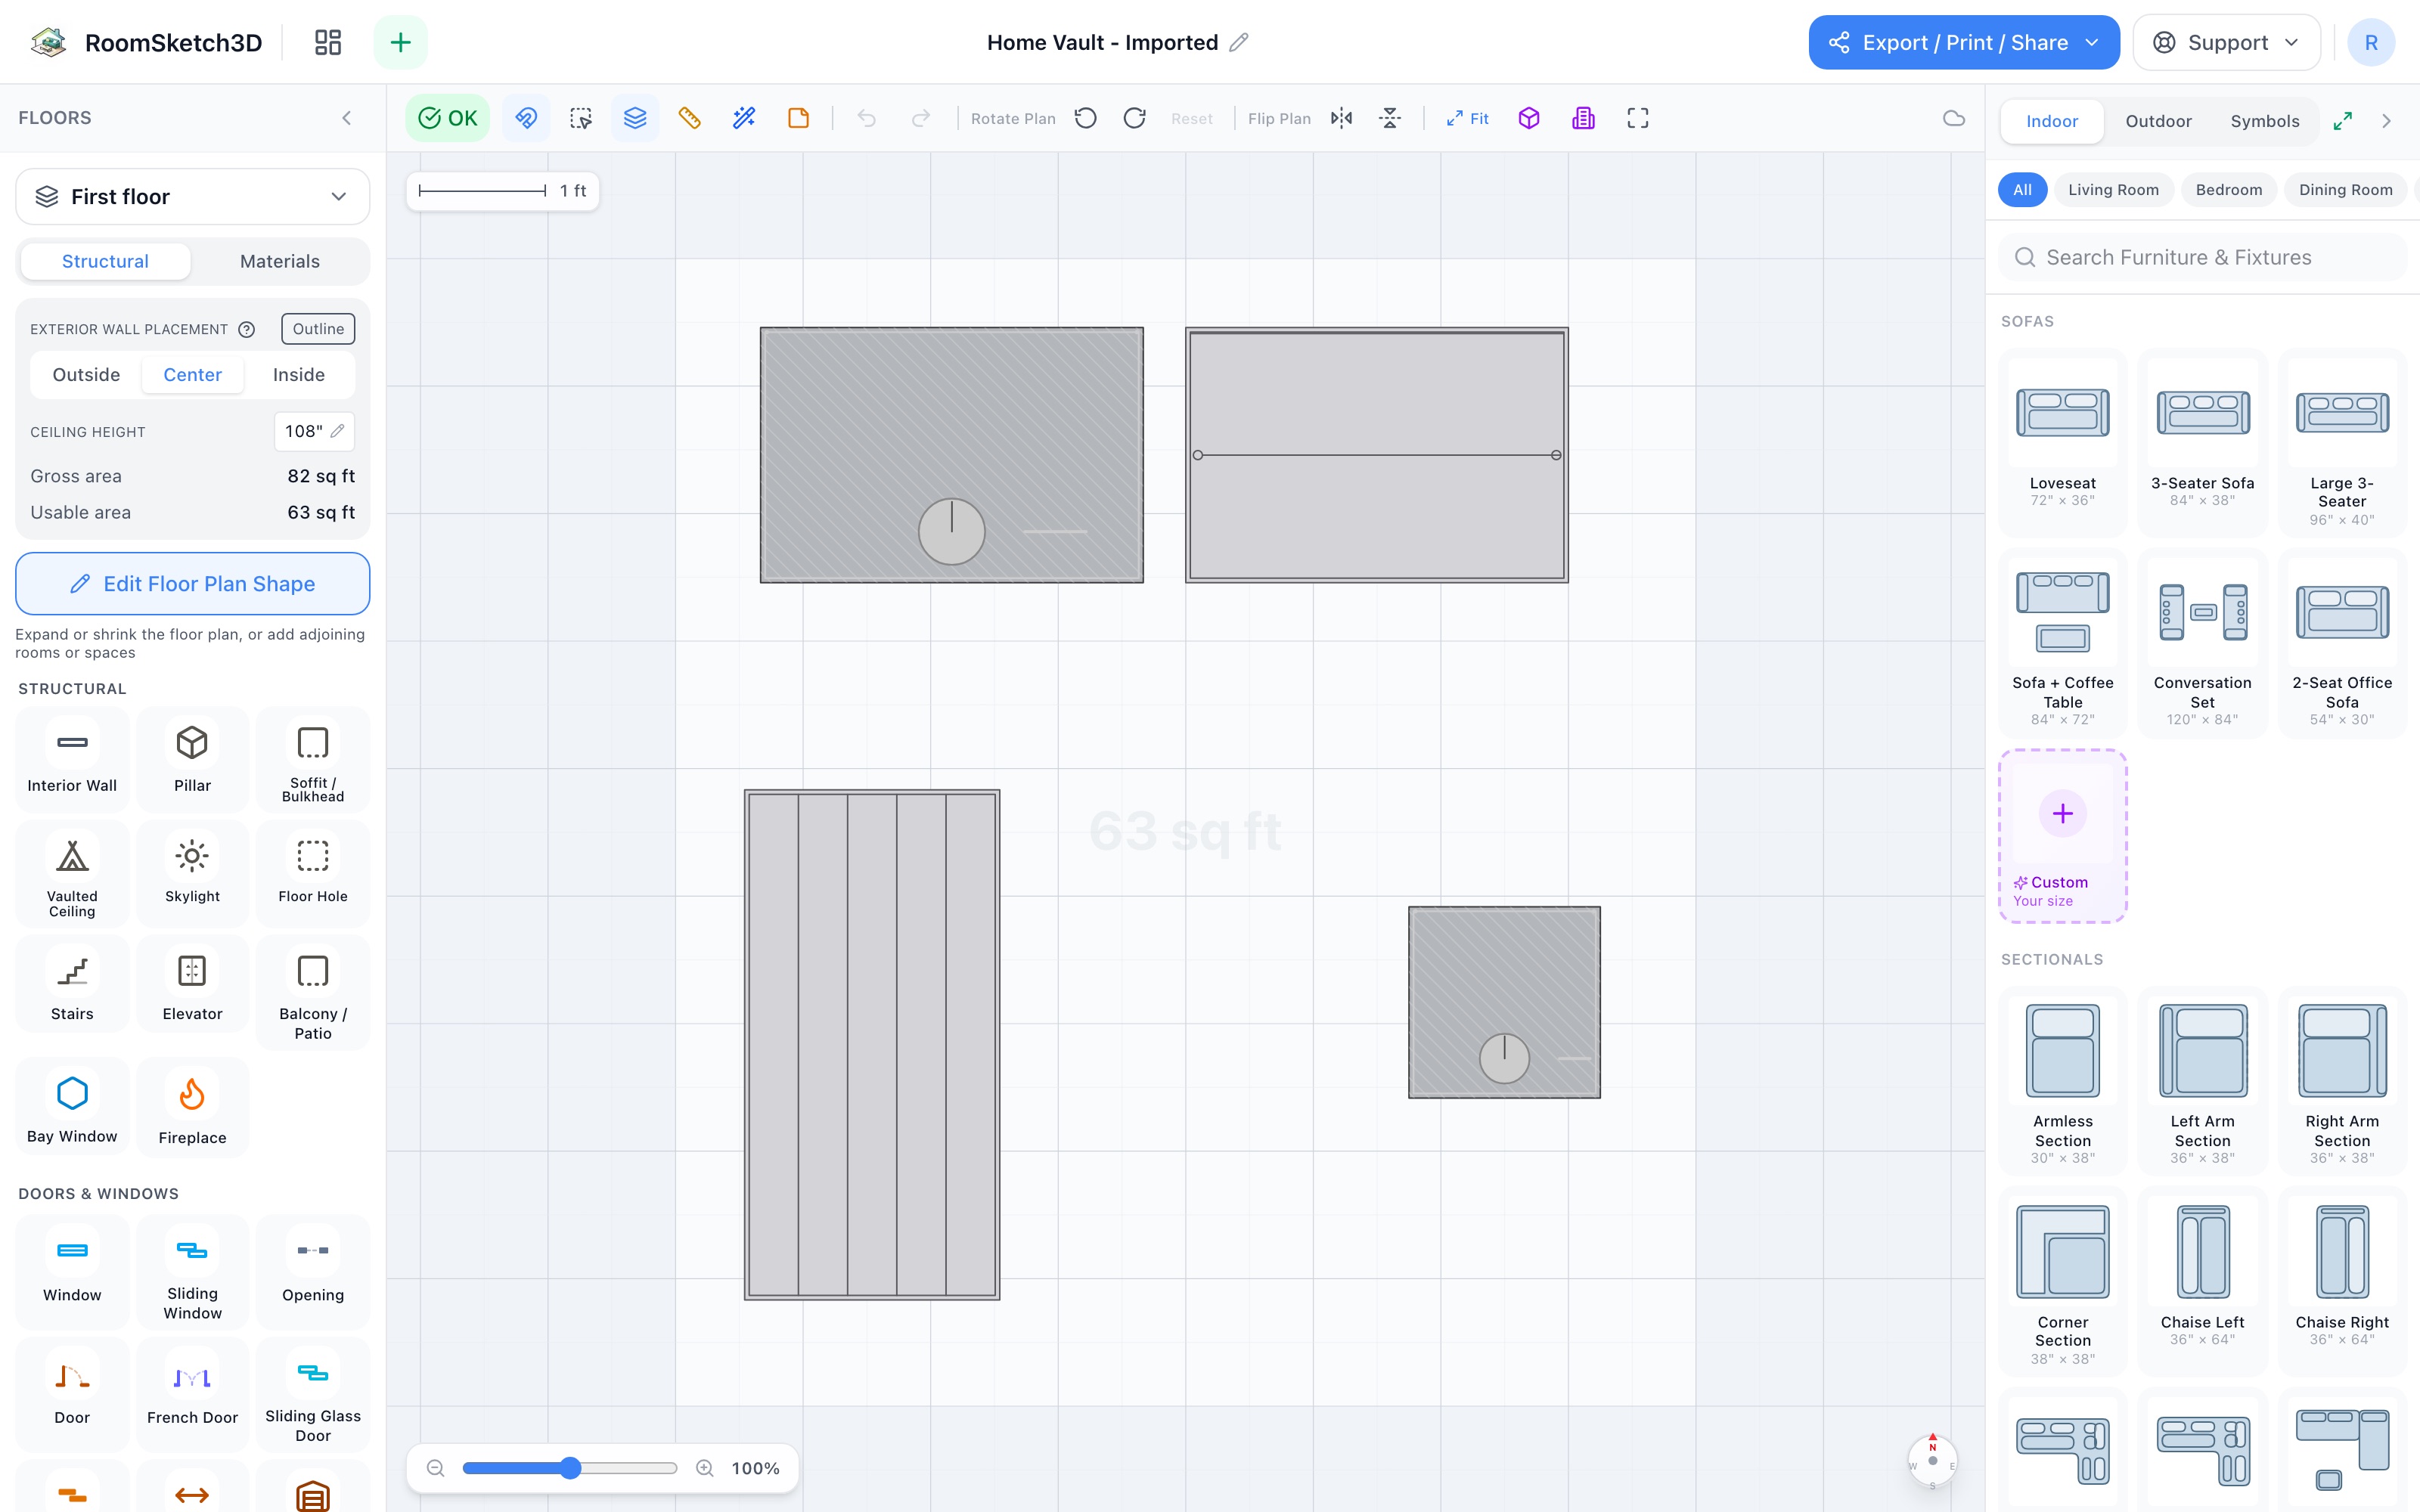Click the cloud sync status icon
The height and width of the screenshot is (1512, 2420).
[x=1953, y=118]
